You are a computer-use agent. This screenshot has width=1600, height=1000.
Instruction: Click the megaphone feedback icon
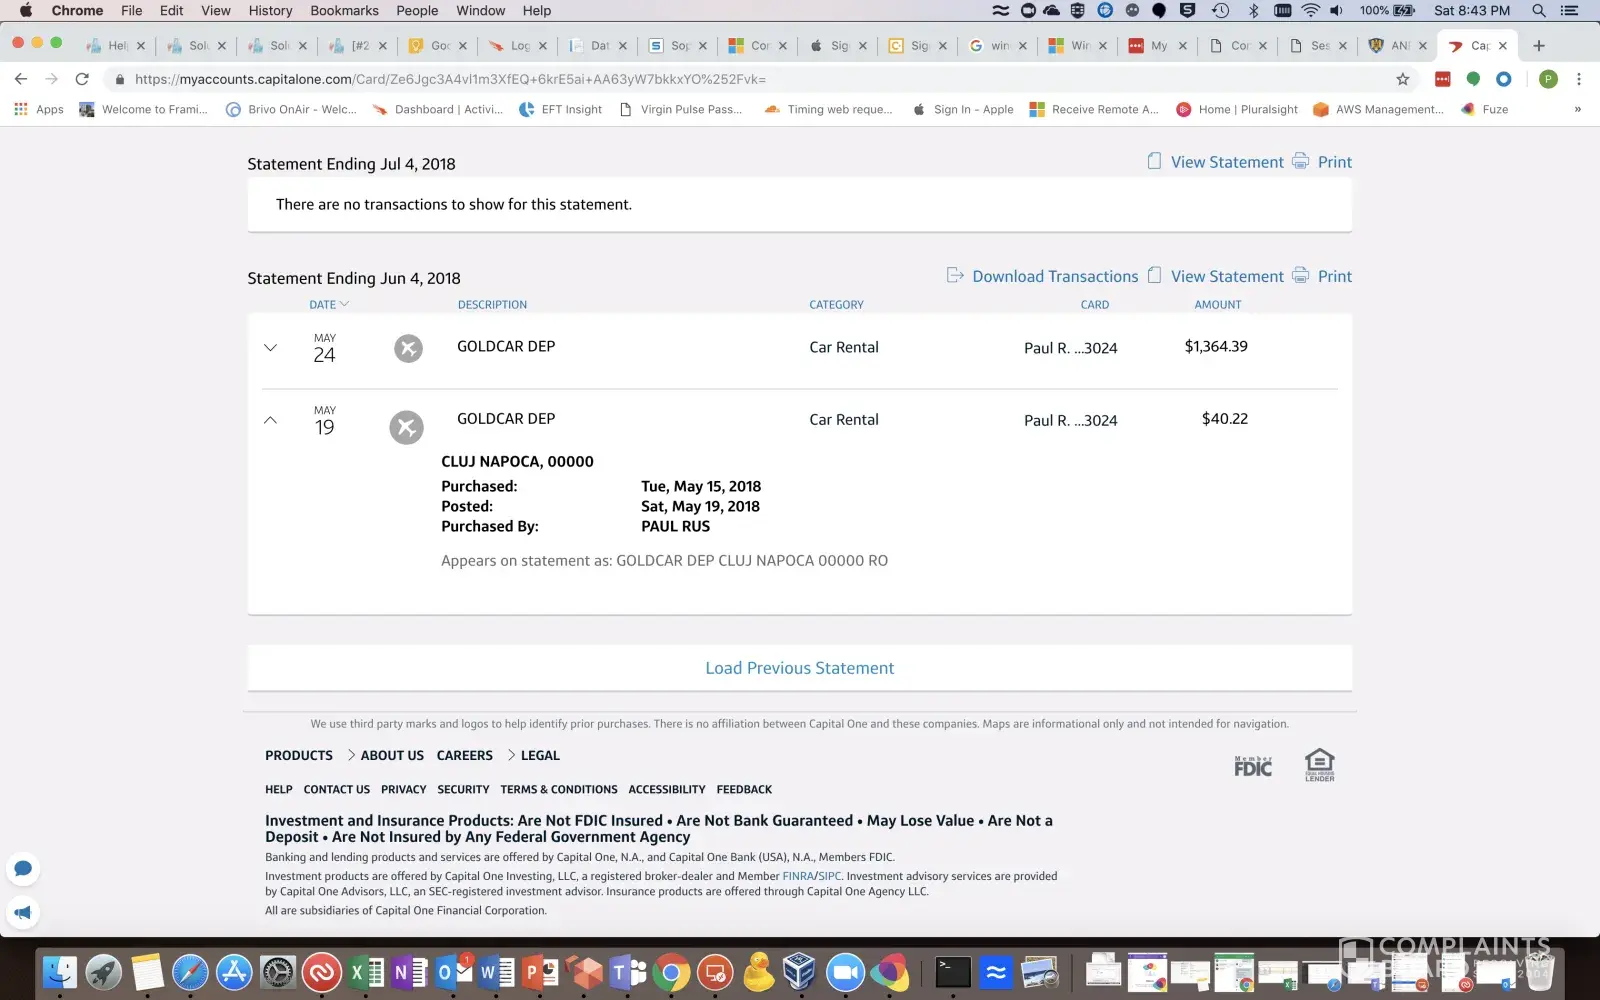(x=23, y=912)
